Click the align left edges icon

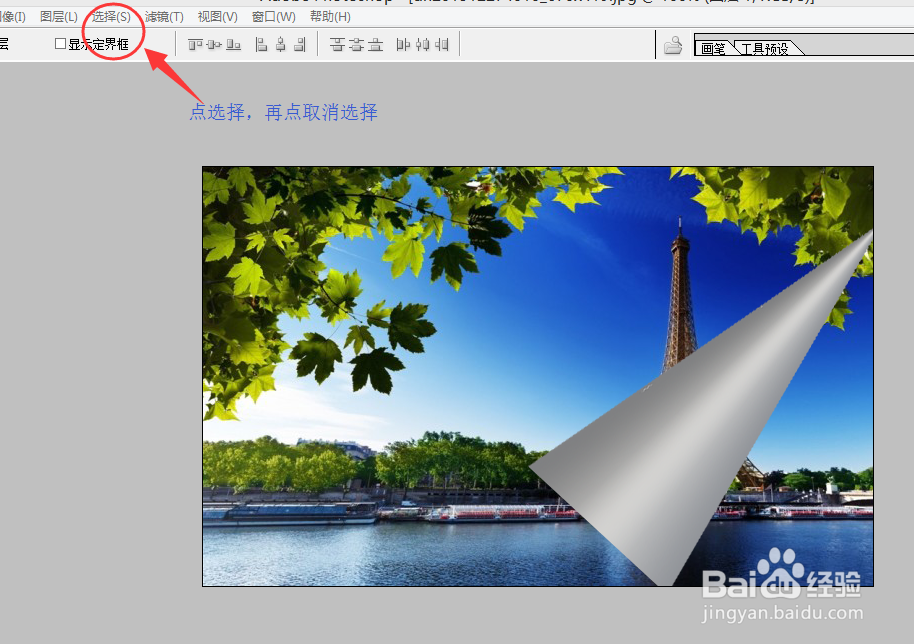[262, 44]
